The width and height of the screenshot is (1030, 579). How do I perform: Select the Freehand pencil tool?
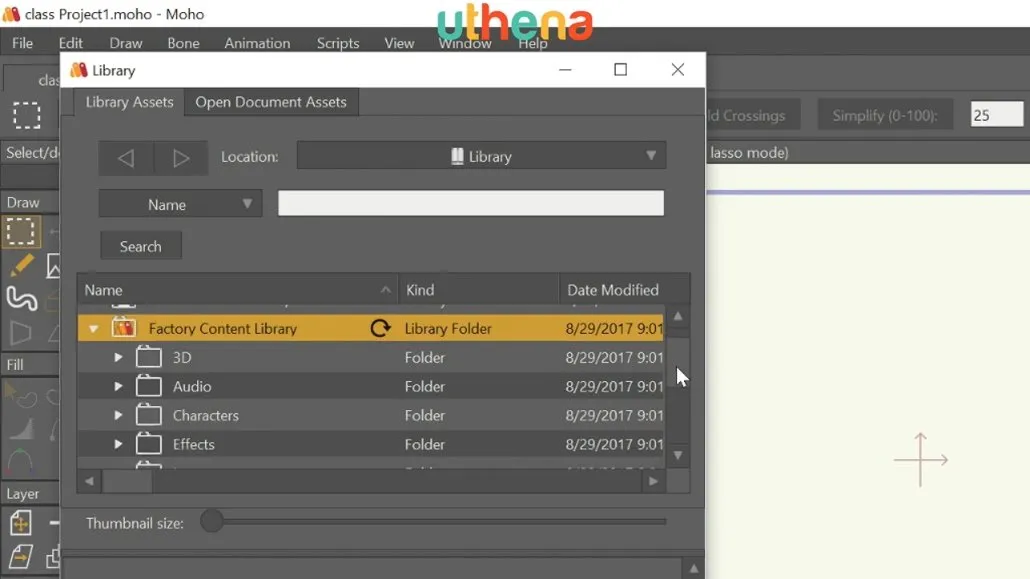21,266
